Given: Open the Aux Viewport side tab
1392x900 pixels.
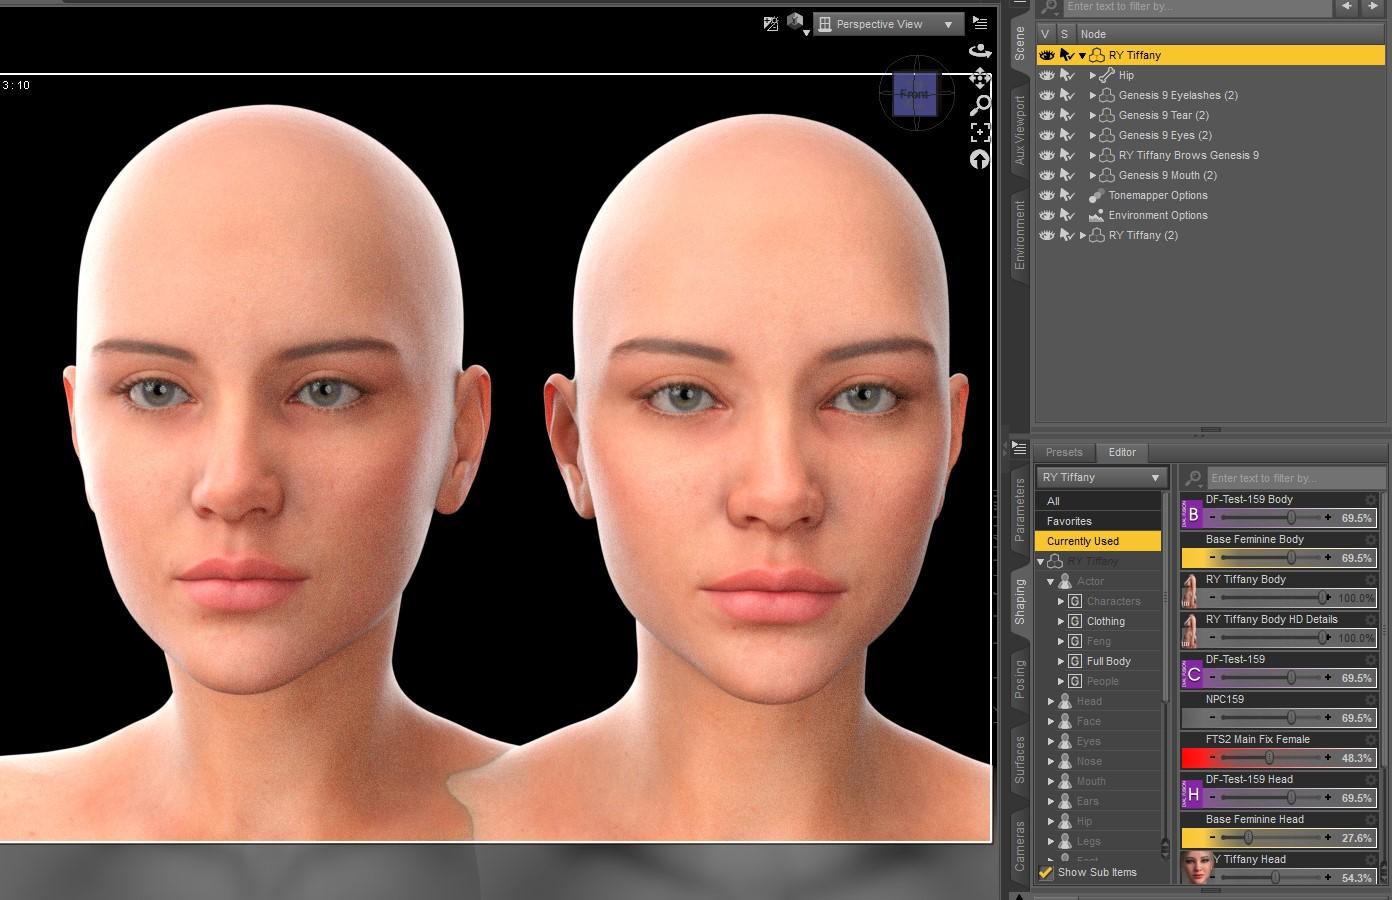Looking at the screenshot, I should pos(1020,129).
